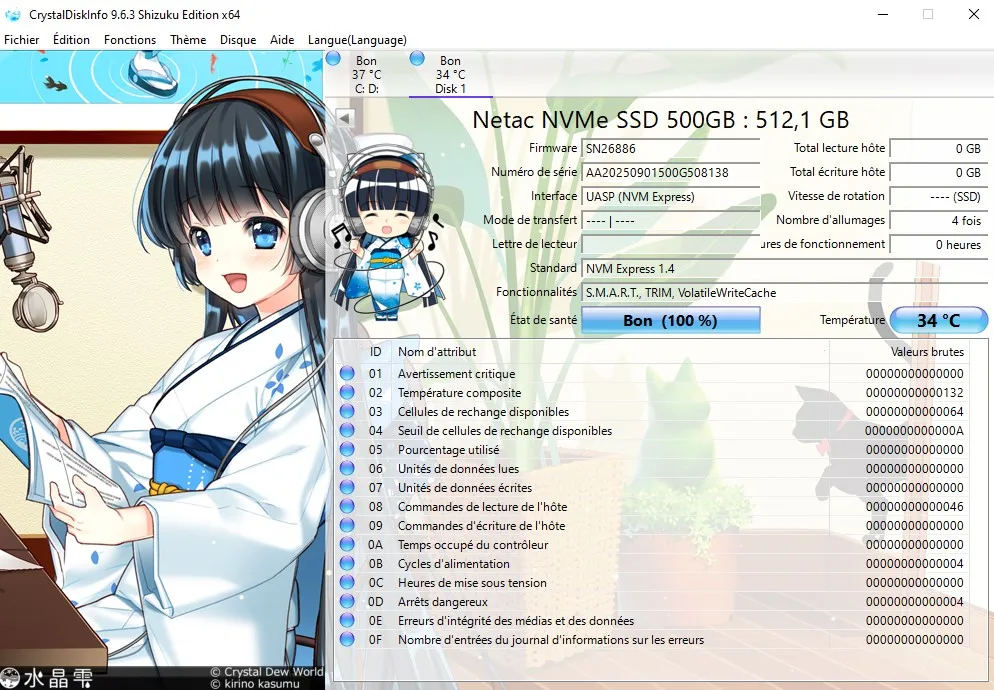Click status orb for Heures de mise sous tension
994x690 pixels.
347,582
